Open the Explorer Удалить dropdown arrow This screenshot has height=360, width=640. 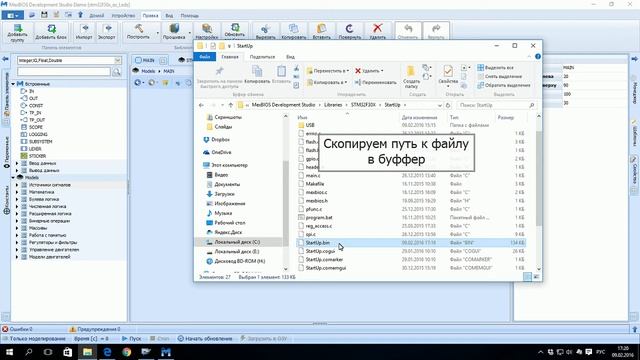382,71
